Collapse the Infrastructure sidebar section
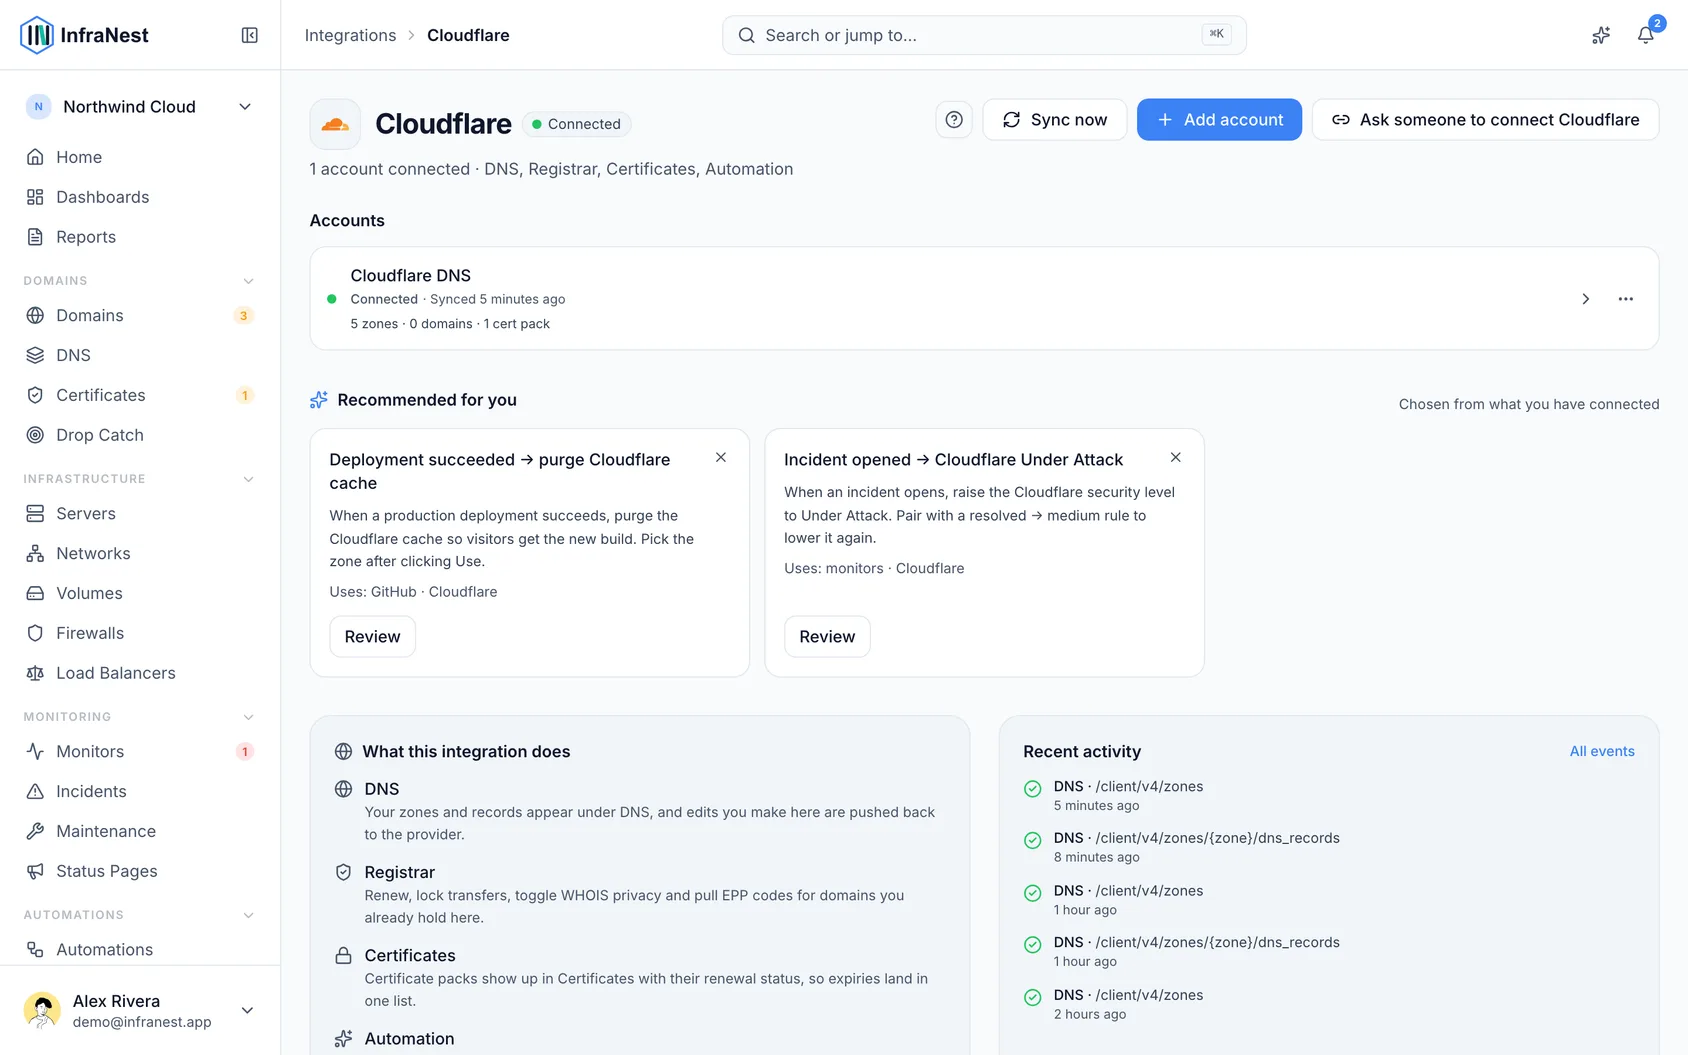 click(x=248, y=479)
